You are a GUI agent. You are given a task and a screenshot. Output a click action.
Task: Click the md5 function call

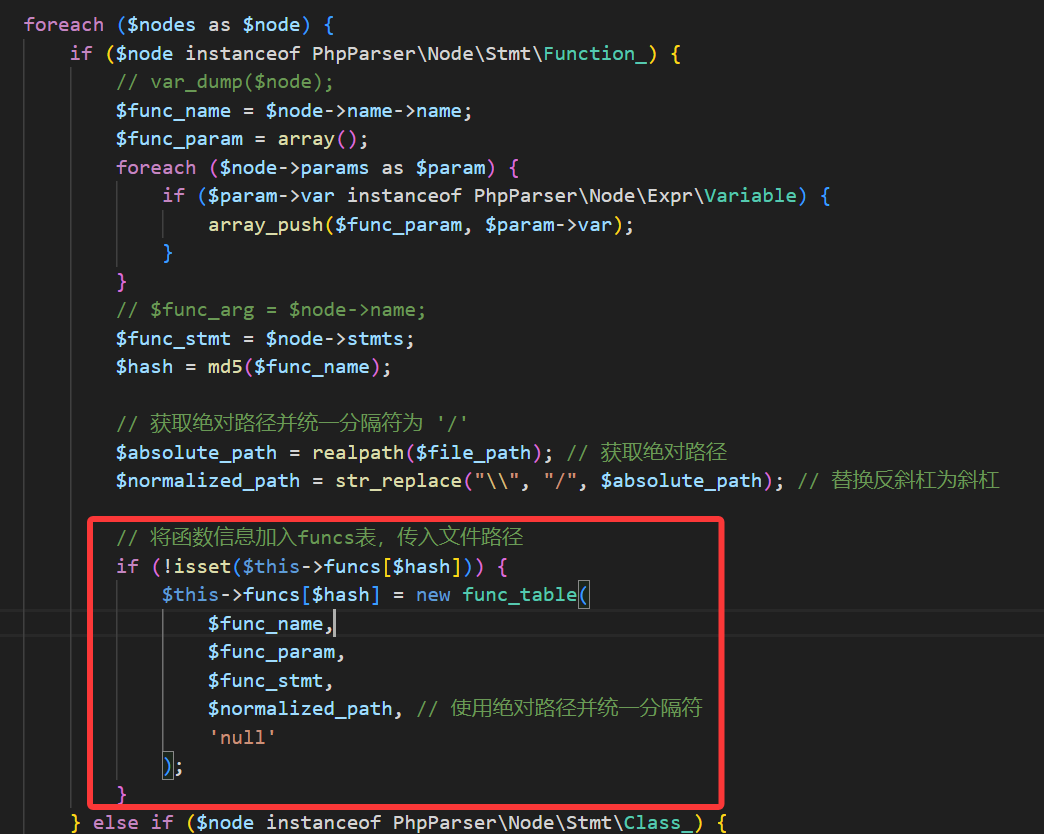[x=225, y=367]
